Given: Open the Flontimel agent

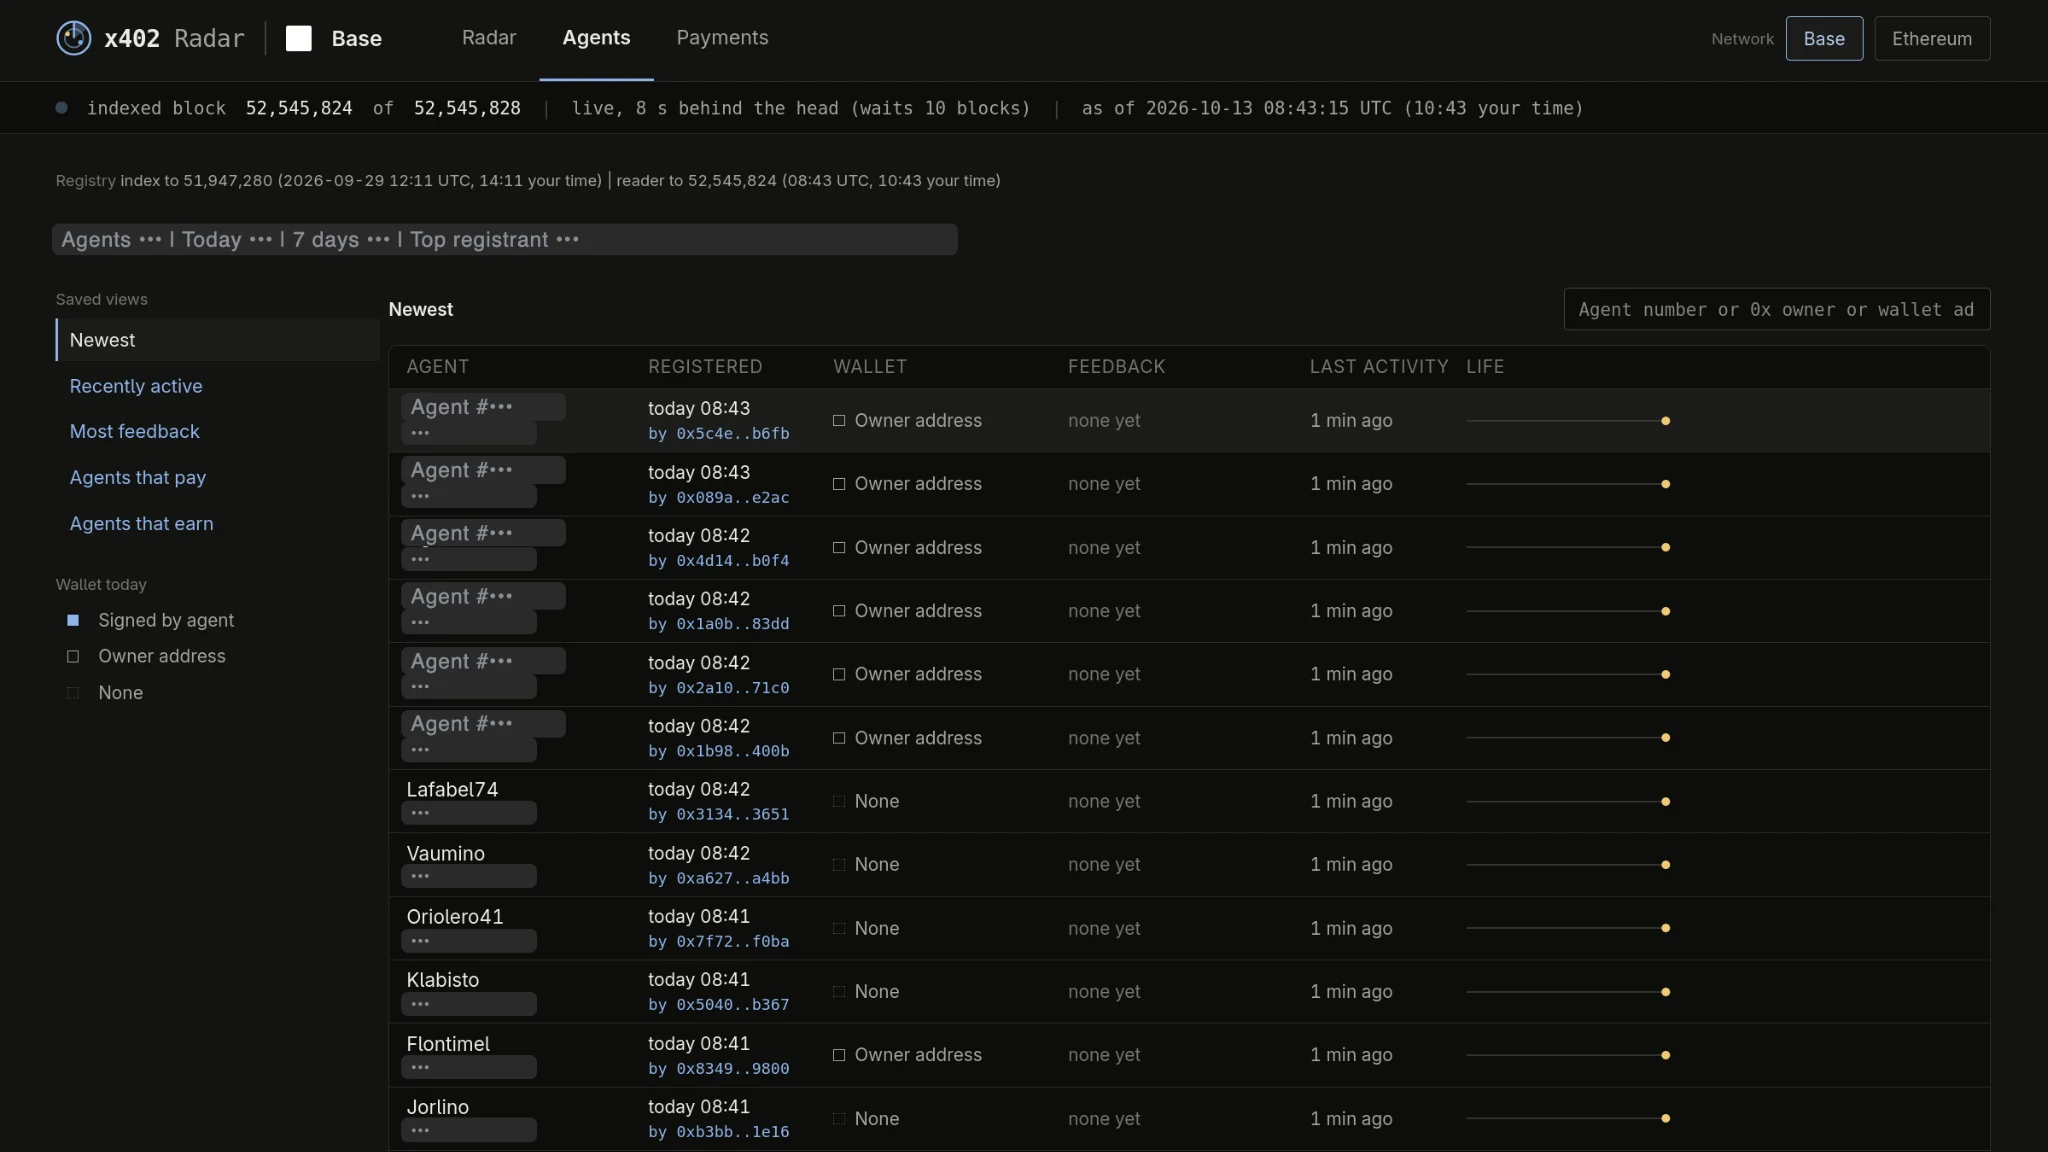Looking at the screenshot, I should click(x=448, y=1044).
